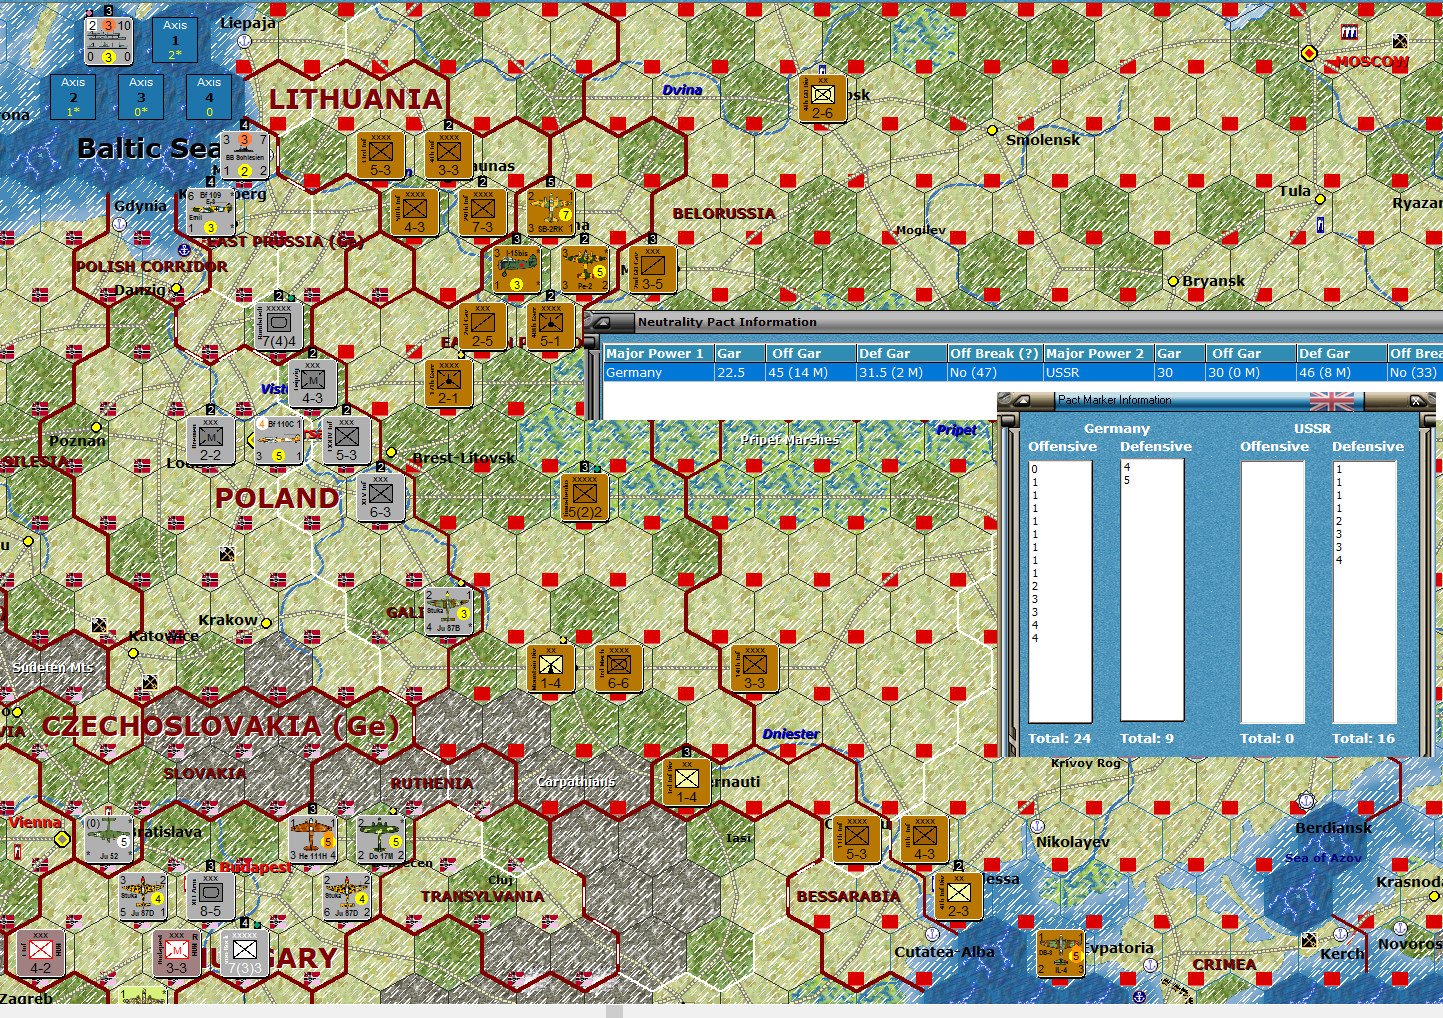Select the Hungarian 4-2 infantry counter
The height and width of the screenshot is (1018, 1443).
tap(41, 953)
